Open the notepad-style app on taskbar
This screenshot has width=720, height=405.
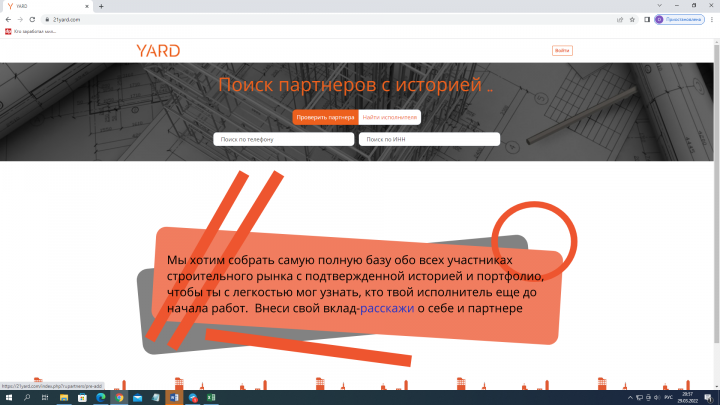click(x=156, y=398)
